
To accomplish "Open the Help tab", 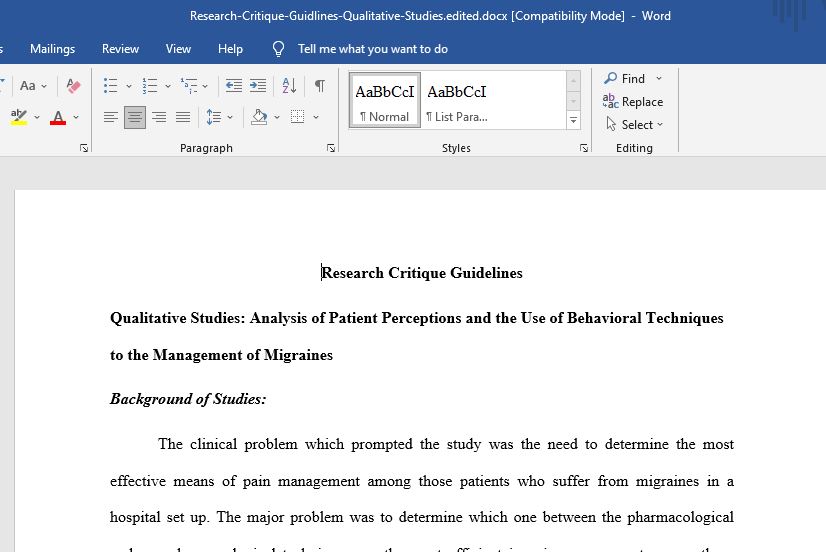I will 230,49.
